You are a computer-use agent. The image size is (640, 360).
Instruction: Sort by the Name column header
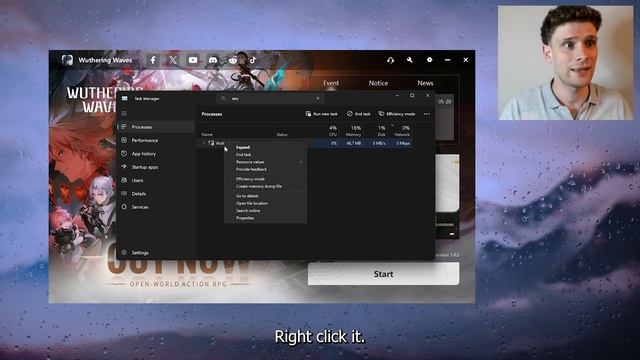click(x=207, y=134)
